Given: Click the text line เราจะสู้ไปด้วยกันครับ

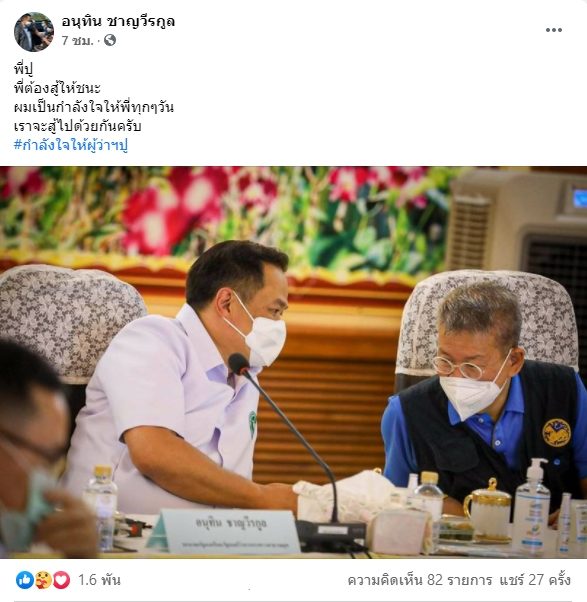Looking at the screenshot, I should [x=78, y=126].
